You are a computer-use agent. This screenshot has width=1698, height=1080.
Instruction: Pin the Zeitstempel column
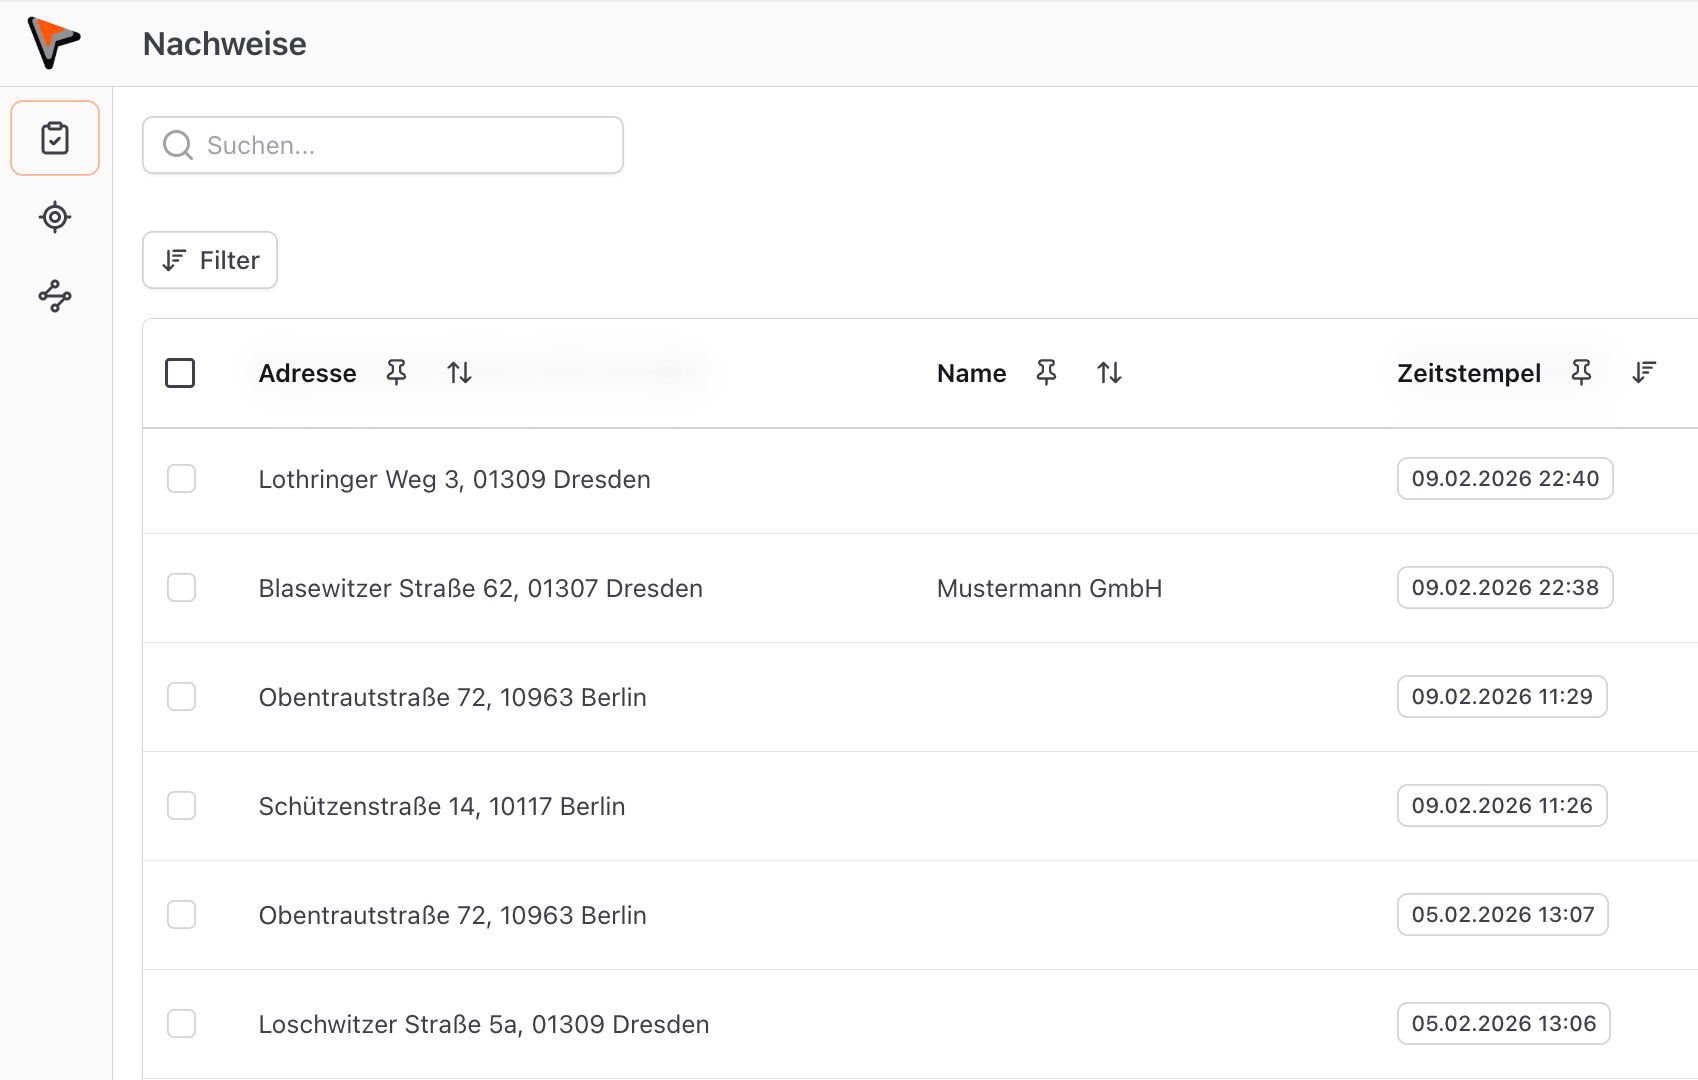coord(1581,373)
